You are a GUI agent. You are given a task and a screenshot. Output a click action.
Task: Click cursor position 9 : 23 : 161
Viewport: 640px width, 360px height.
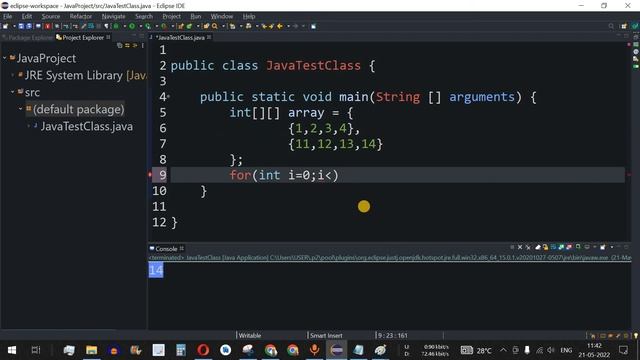[392, 336]
